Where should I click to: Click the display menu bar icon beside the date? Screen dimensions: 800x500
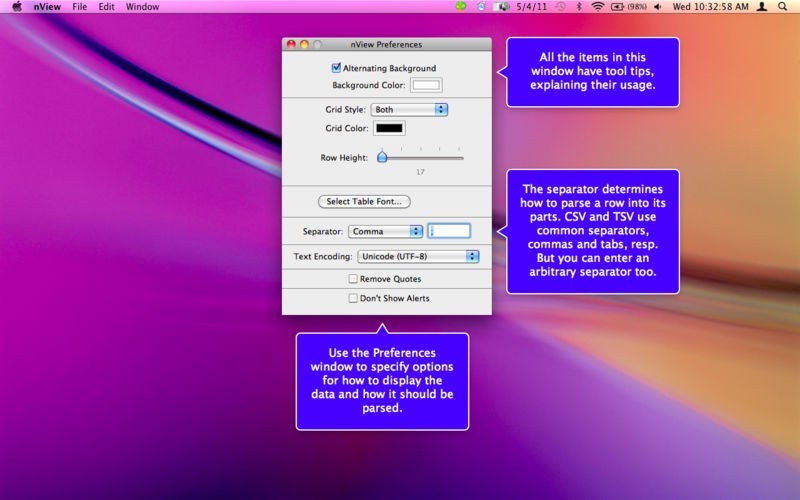(501, 7)
